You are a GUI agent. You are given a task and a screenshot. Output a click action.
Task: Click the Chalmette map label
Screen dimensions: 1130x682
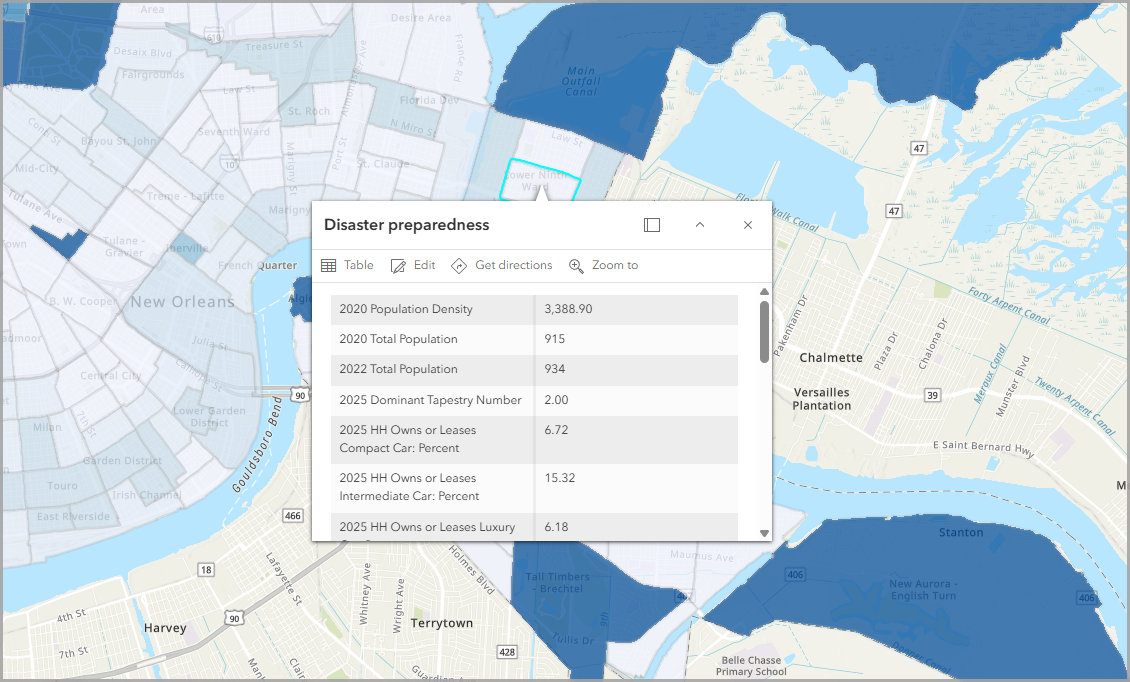pos(831,358)
